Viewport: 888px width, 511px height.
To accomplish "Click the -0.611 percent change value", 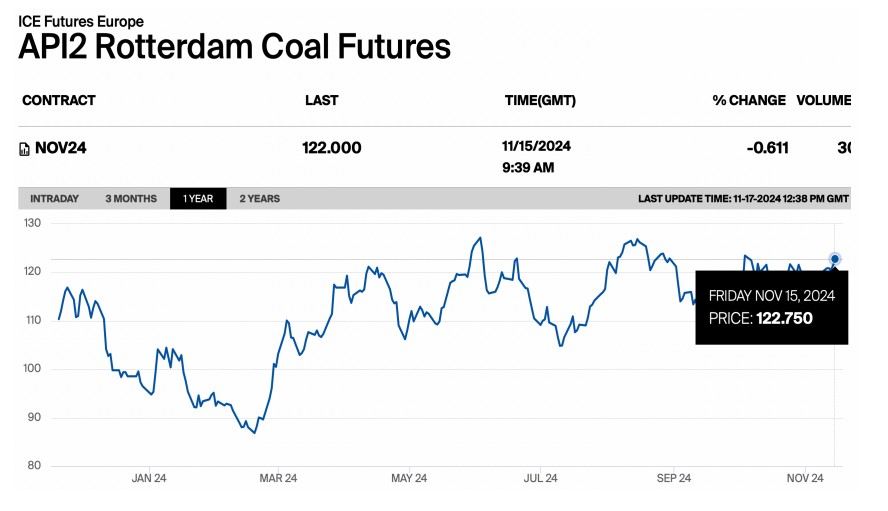I will [x=767, y=148].
